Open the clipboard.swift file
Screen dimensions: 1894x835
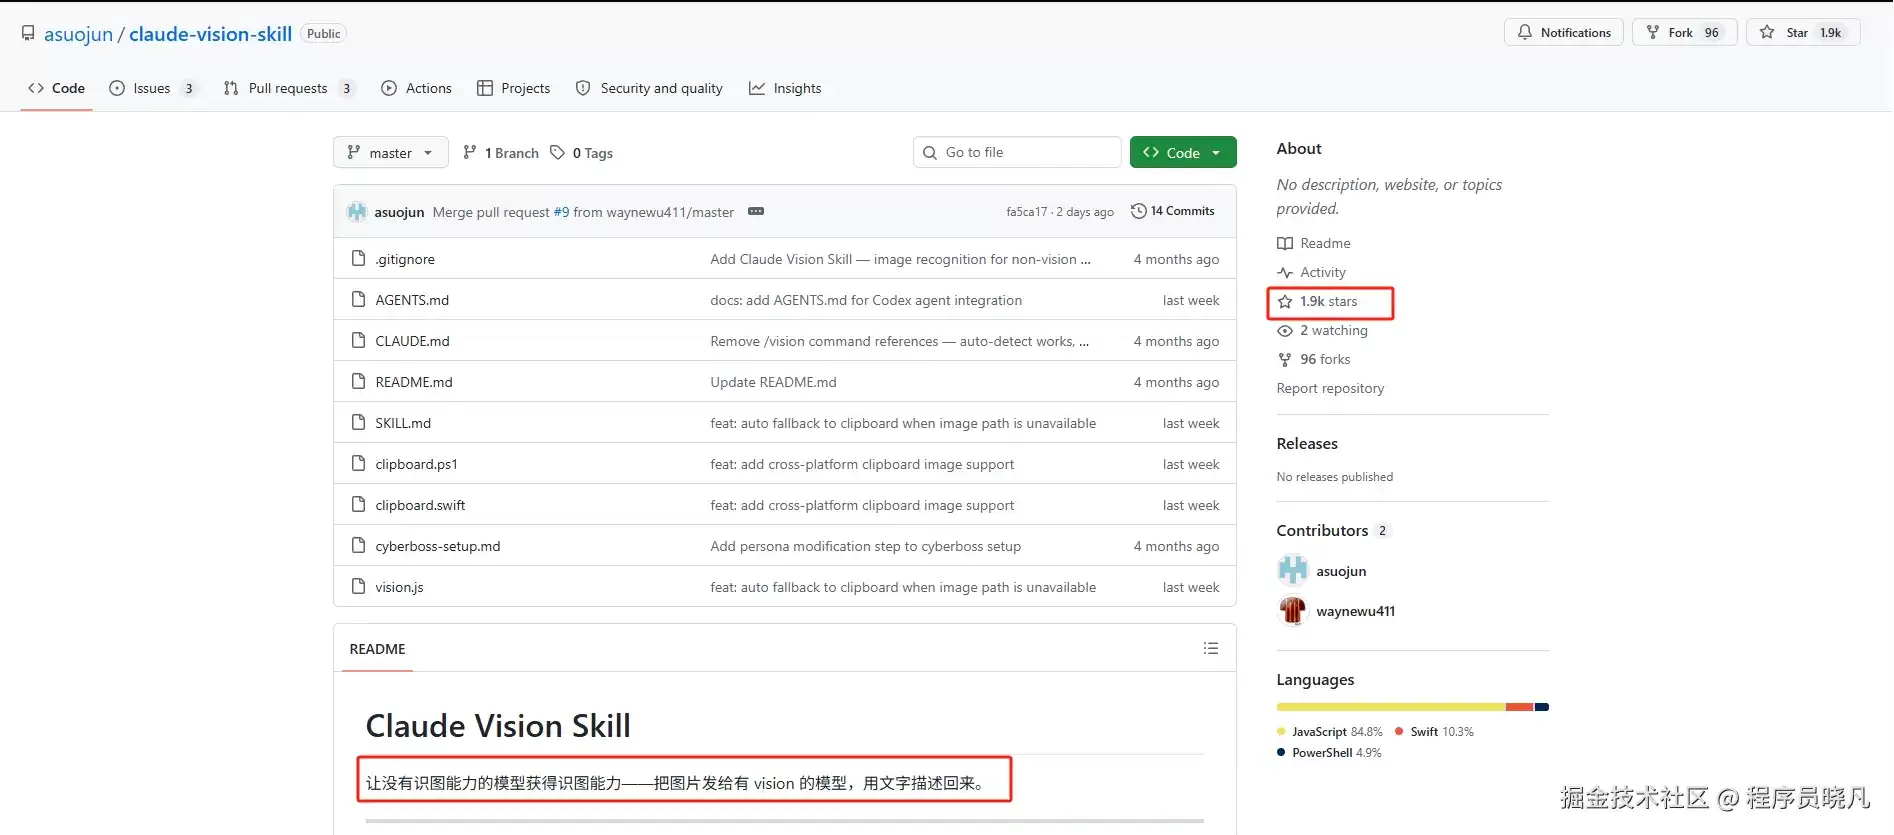(x=420, y=505)
